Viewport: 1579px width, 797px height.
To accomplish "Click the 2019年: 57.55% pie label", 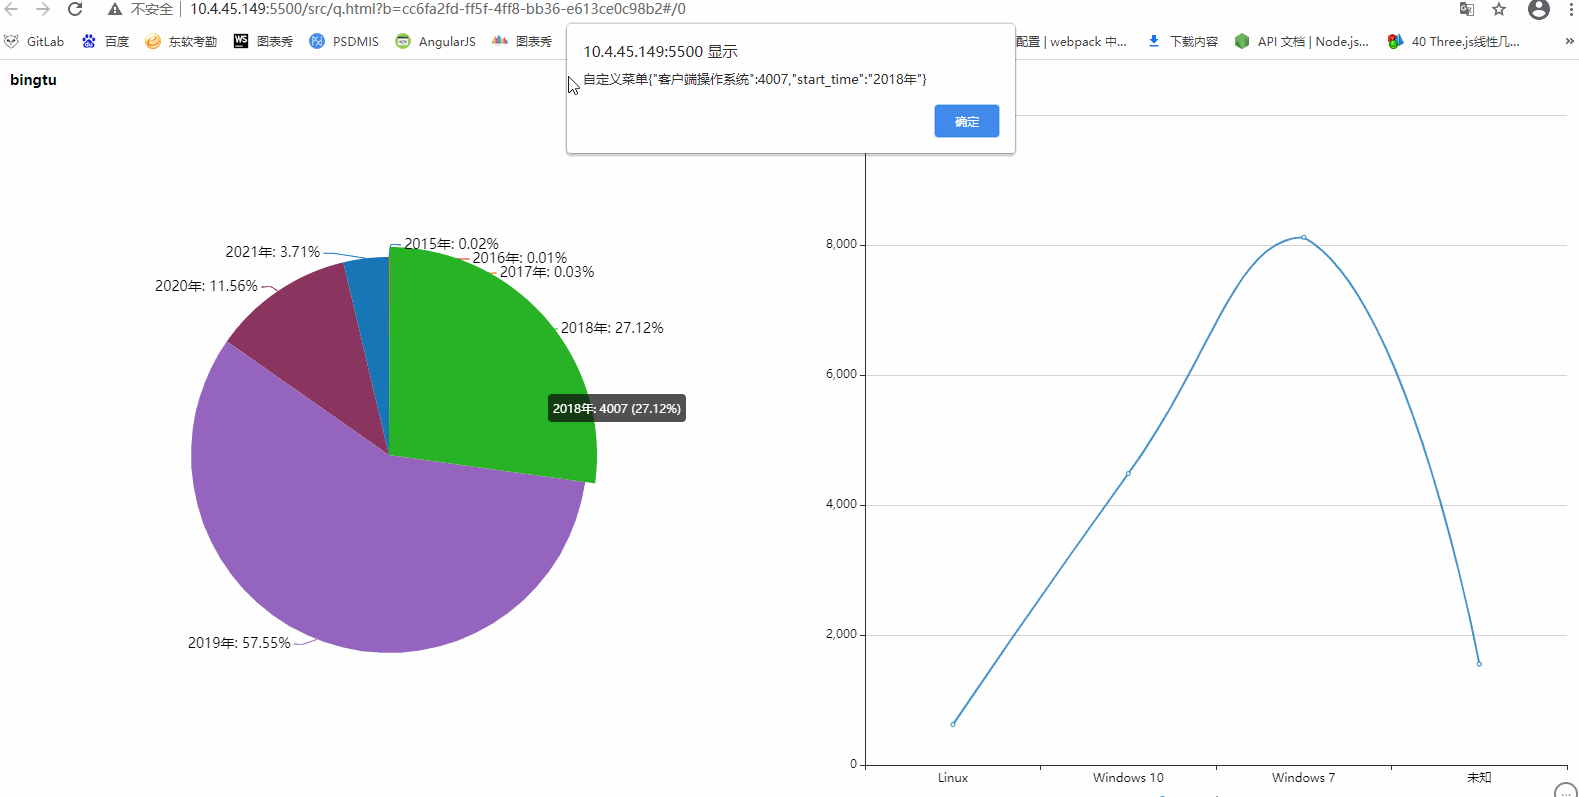I will pos(239,643).
